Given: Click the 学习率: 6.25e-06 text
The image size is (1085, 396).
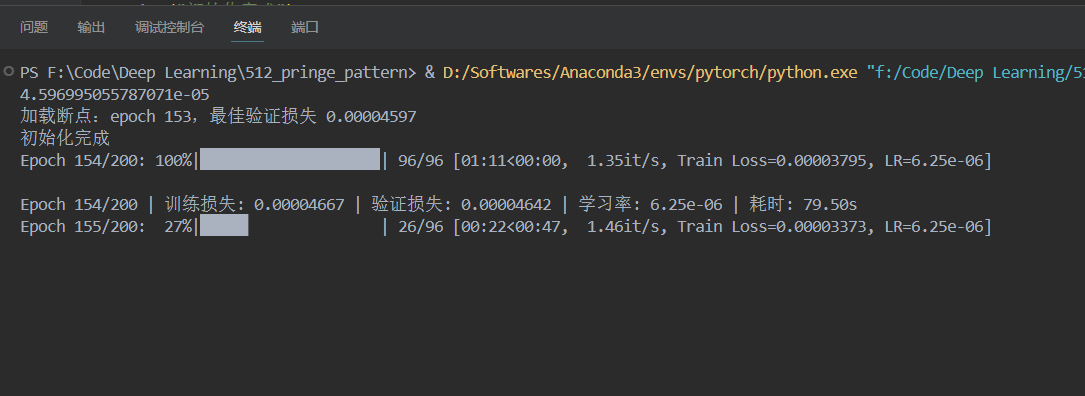Looking at the screenshot, I should tap(650, 205).
